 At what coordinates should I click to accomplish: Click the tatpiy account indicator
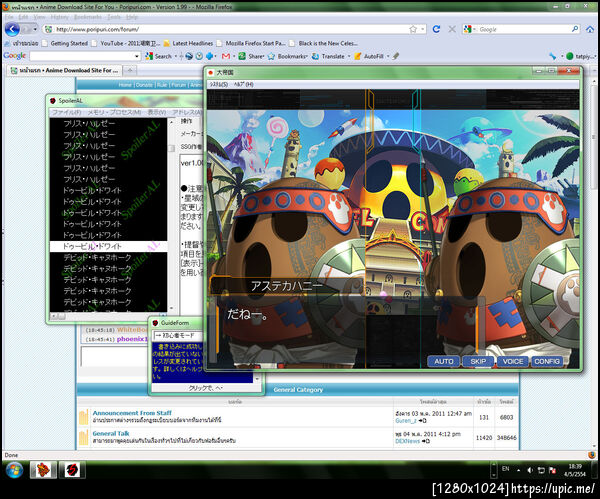coord(581,56)
